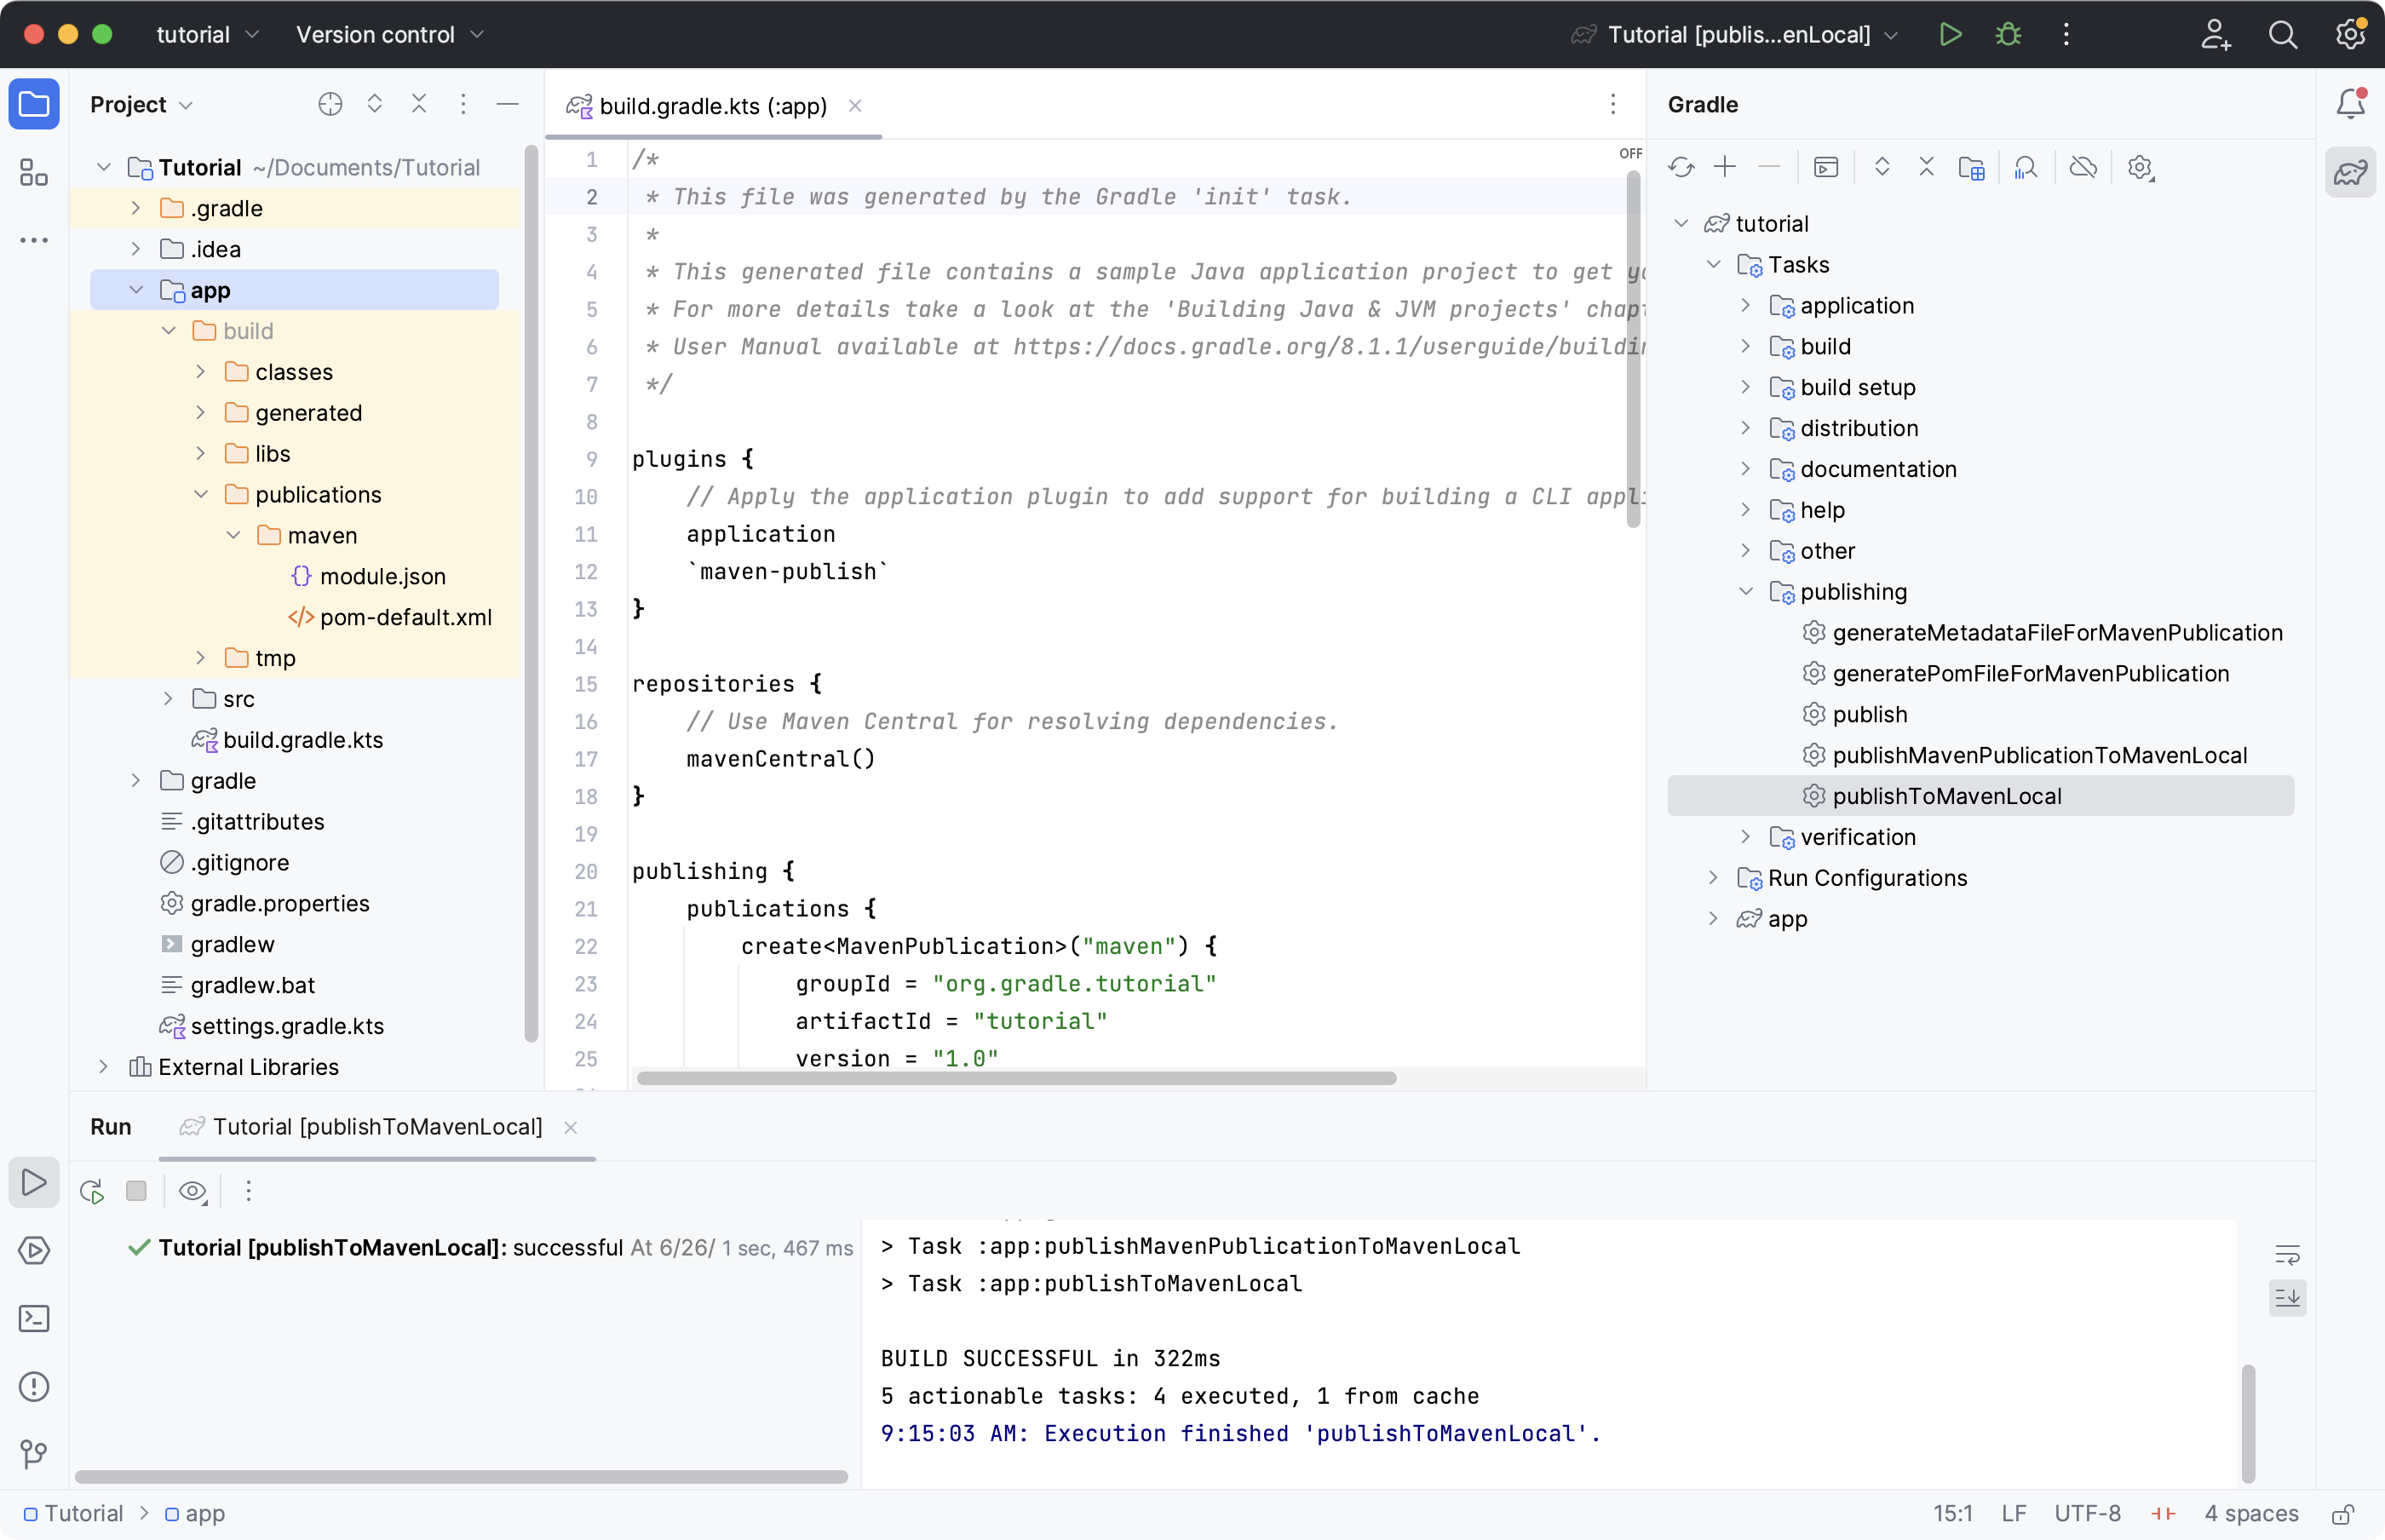Debug the Tutorial configuration

tap(2008, 34)
